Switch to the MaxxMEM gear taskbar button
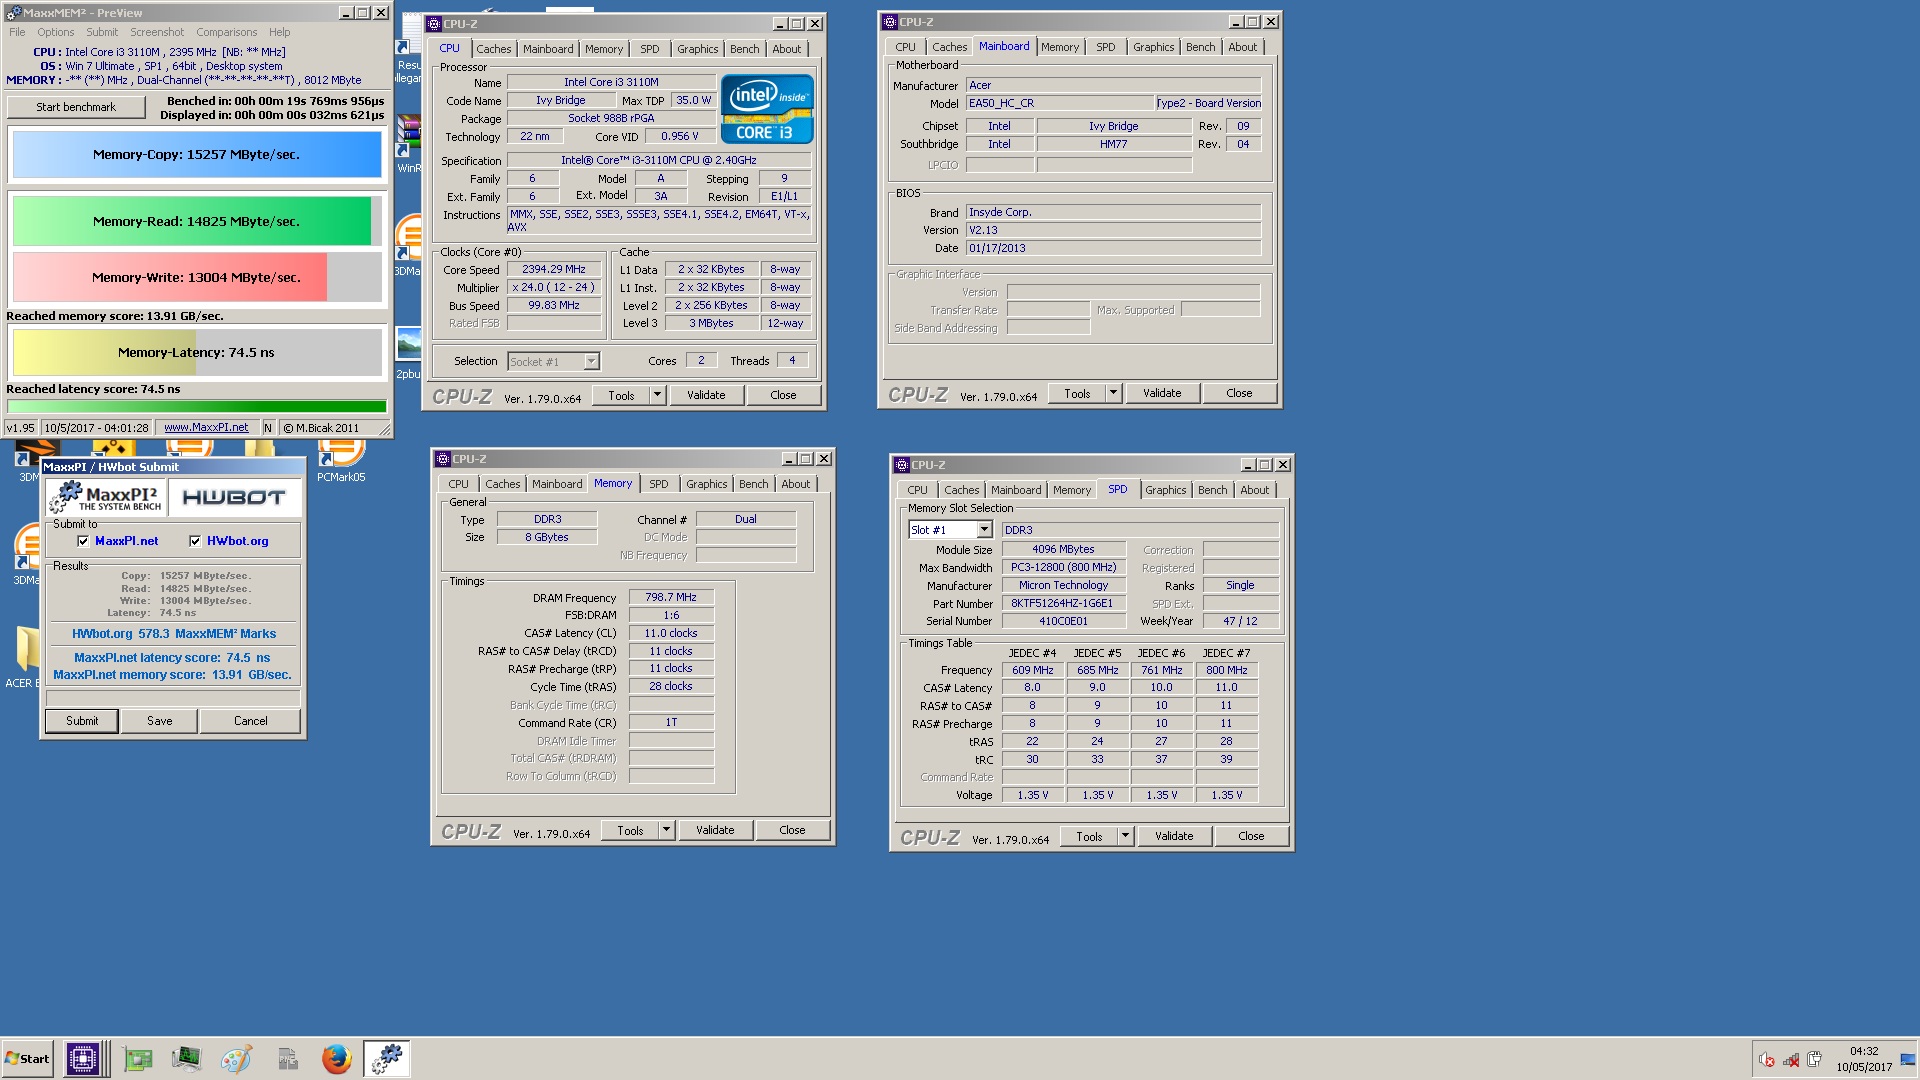Image resolution: width=1920 pixels, height=1080 pixels. click(387, 1059)
